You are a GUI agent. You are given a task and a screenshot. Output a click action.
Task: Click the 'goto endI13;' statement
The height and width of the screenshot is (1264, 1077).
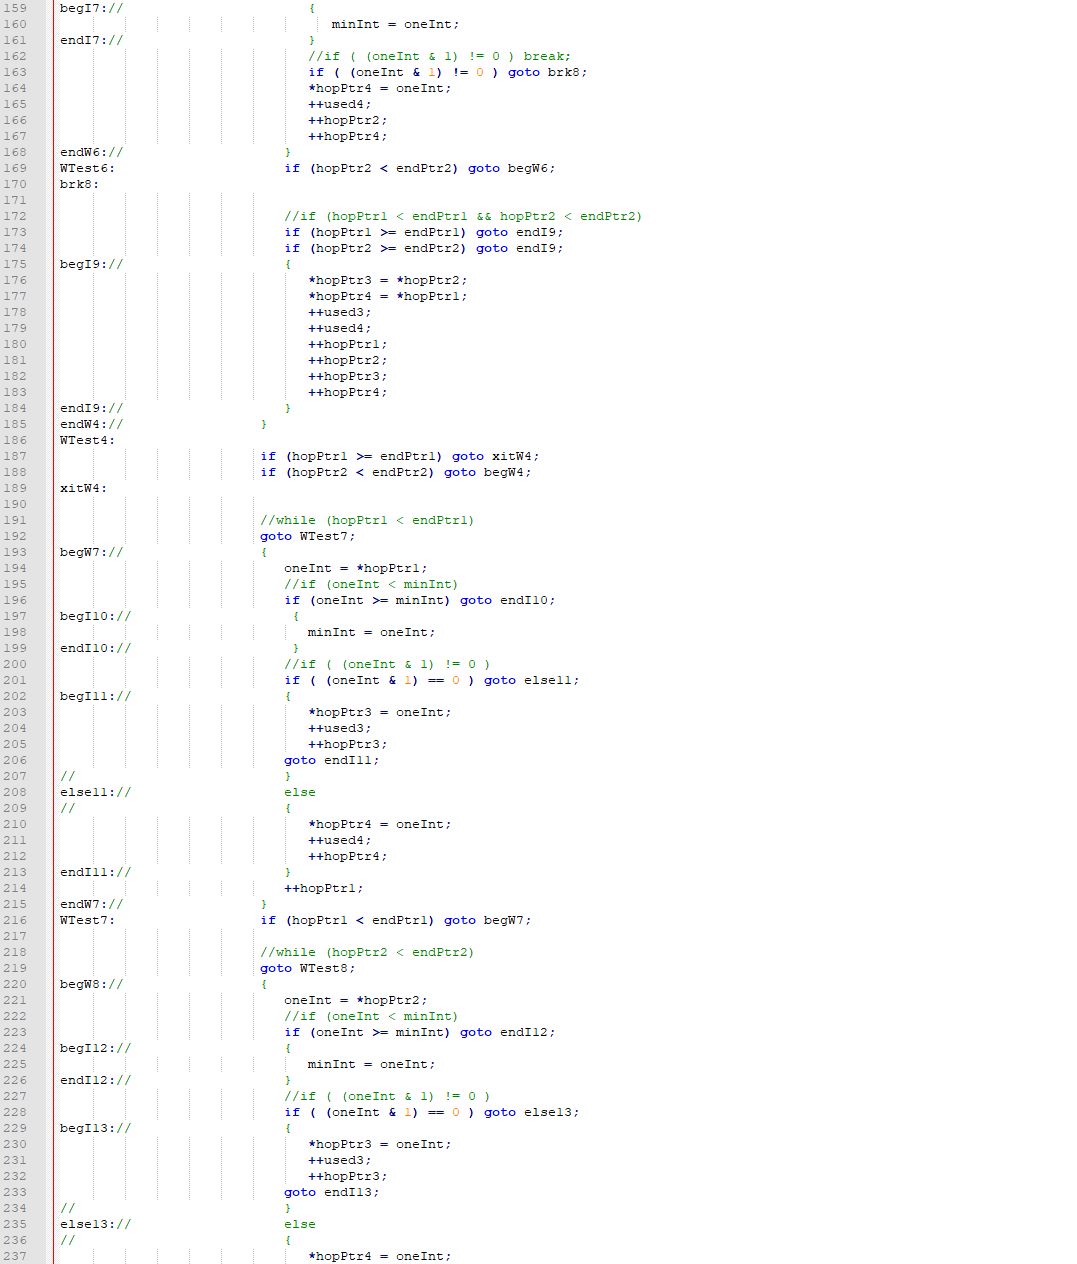(332, 1192)
